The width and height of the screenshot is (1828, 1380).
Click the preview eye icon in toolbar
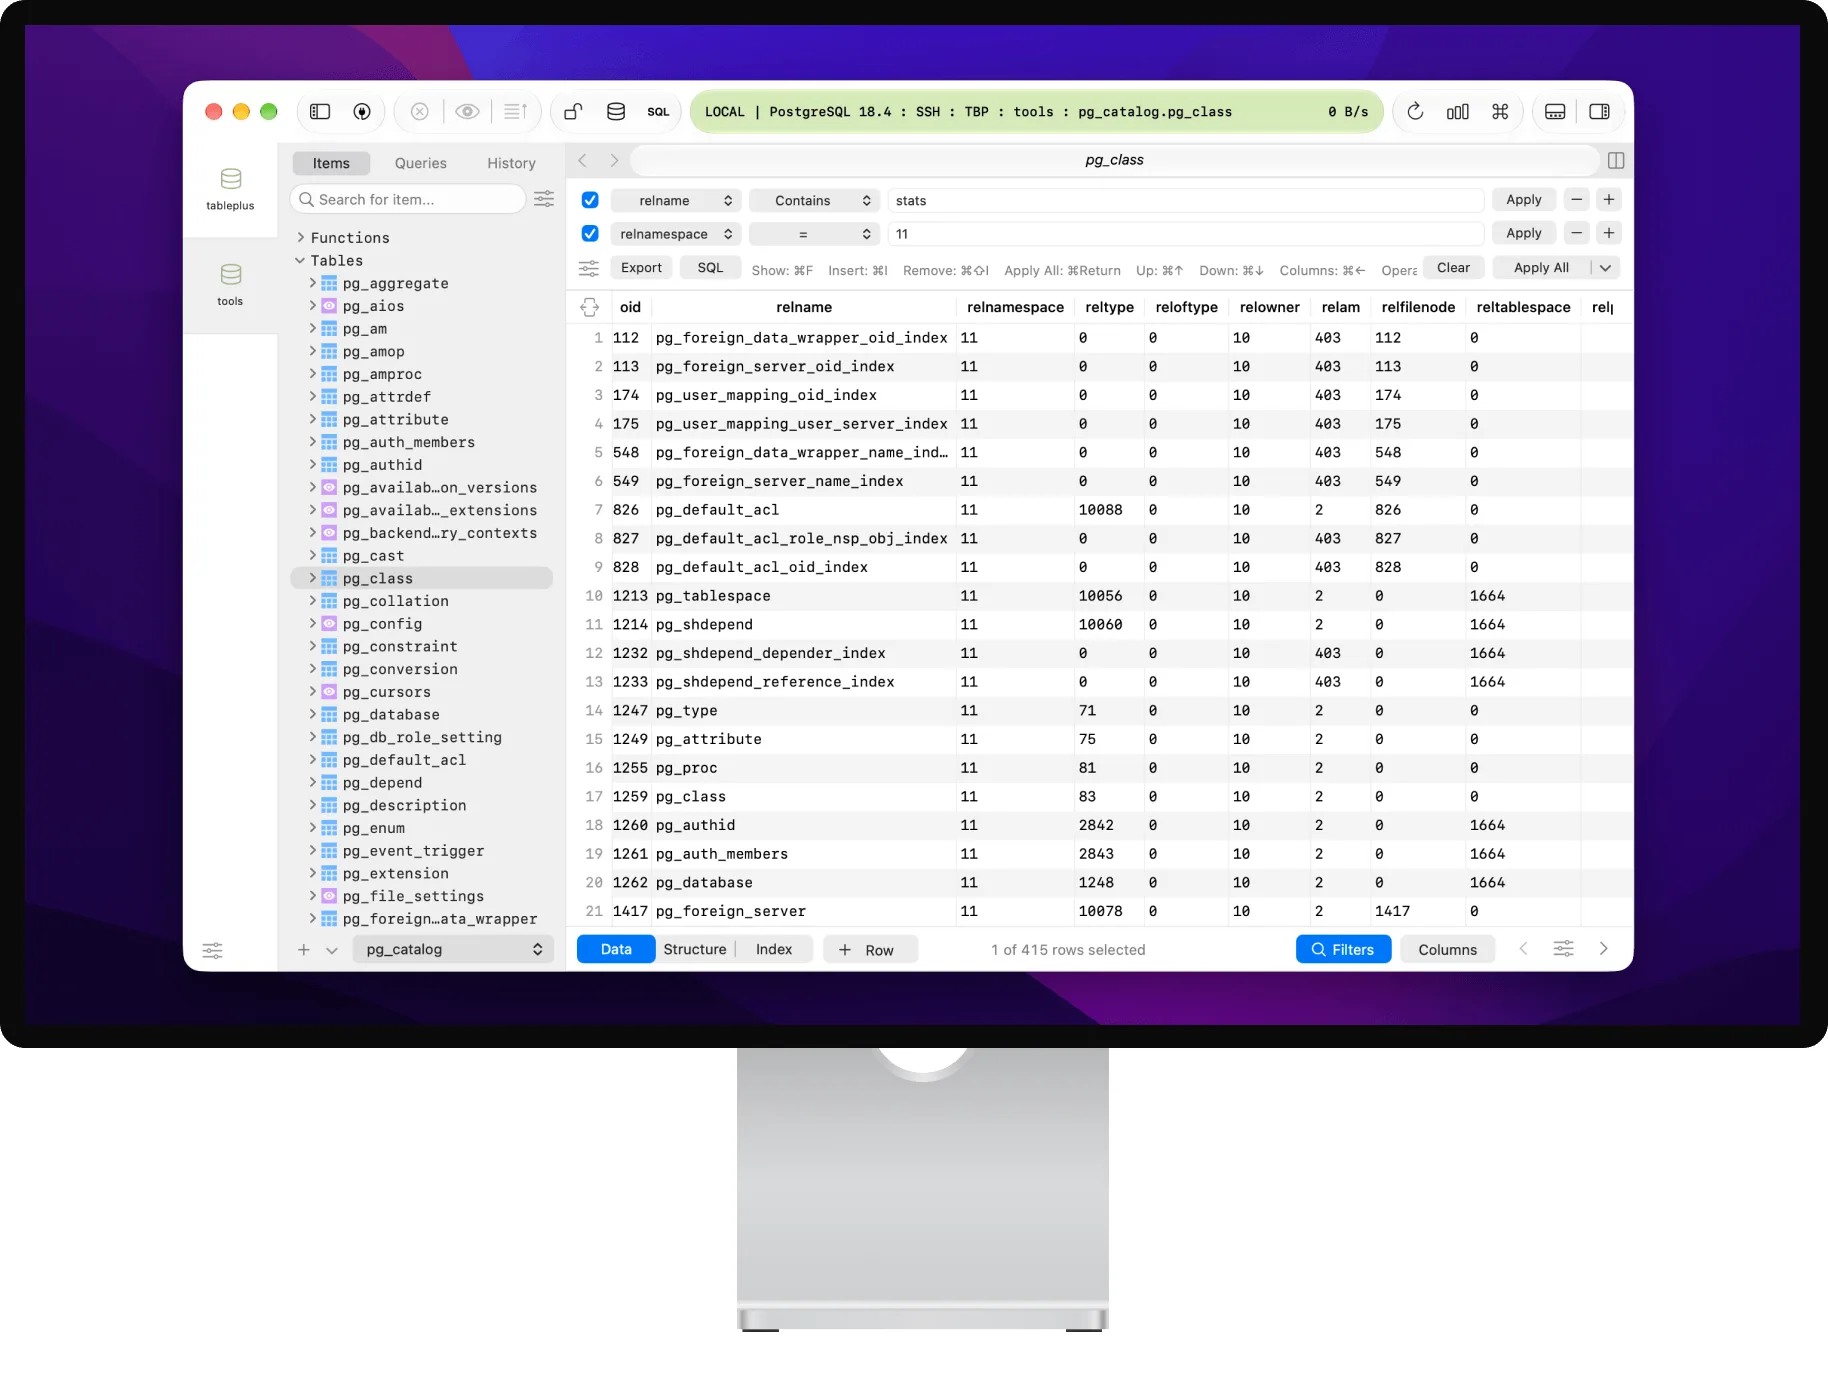click(x=467, y=112)
